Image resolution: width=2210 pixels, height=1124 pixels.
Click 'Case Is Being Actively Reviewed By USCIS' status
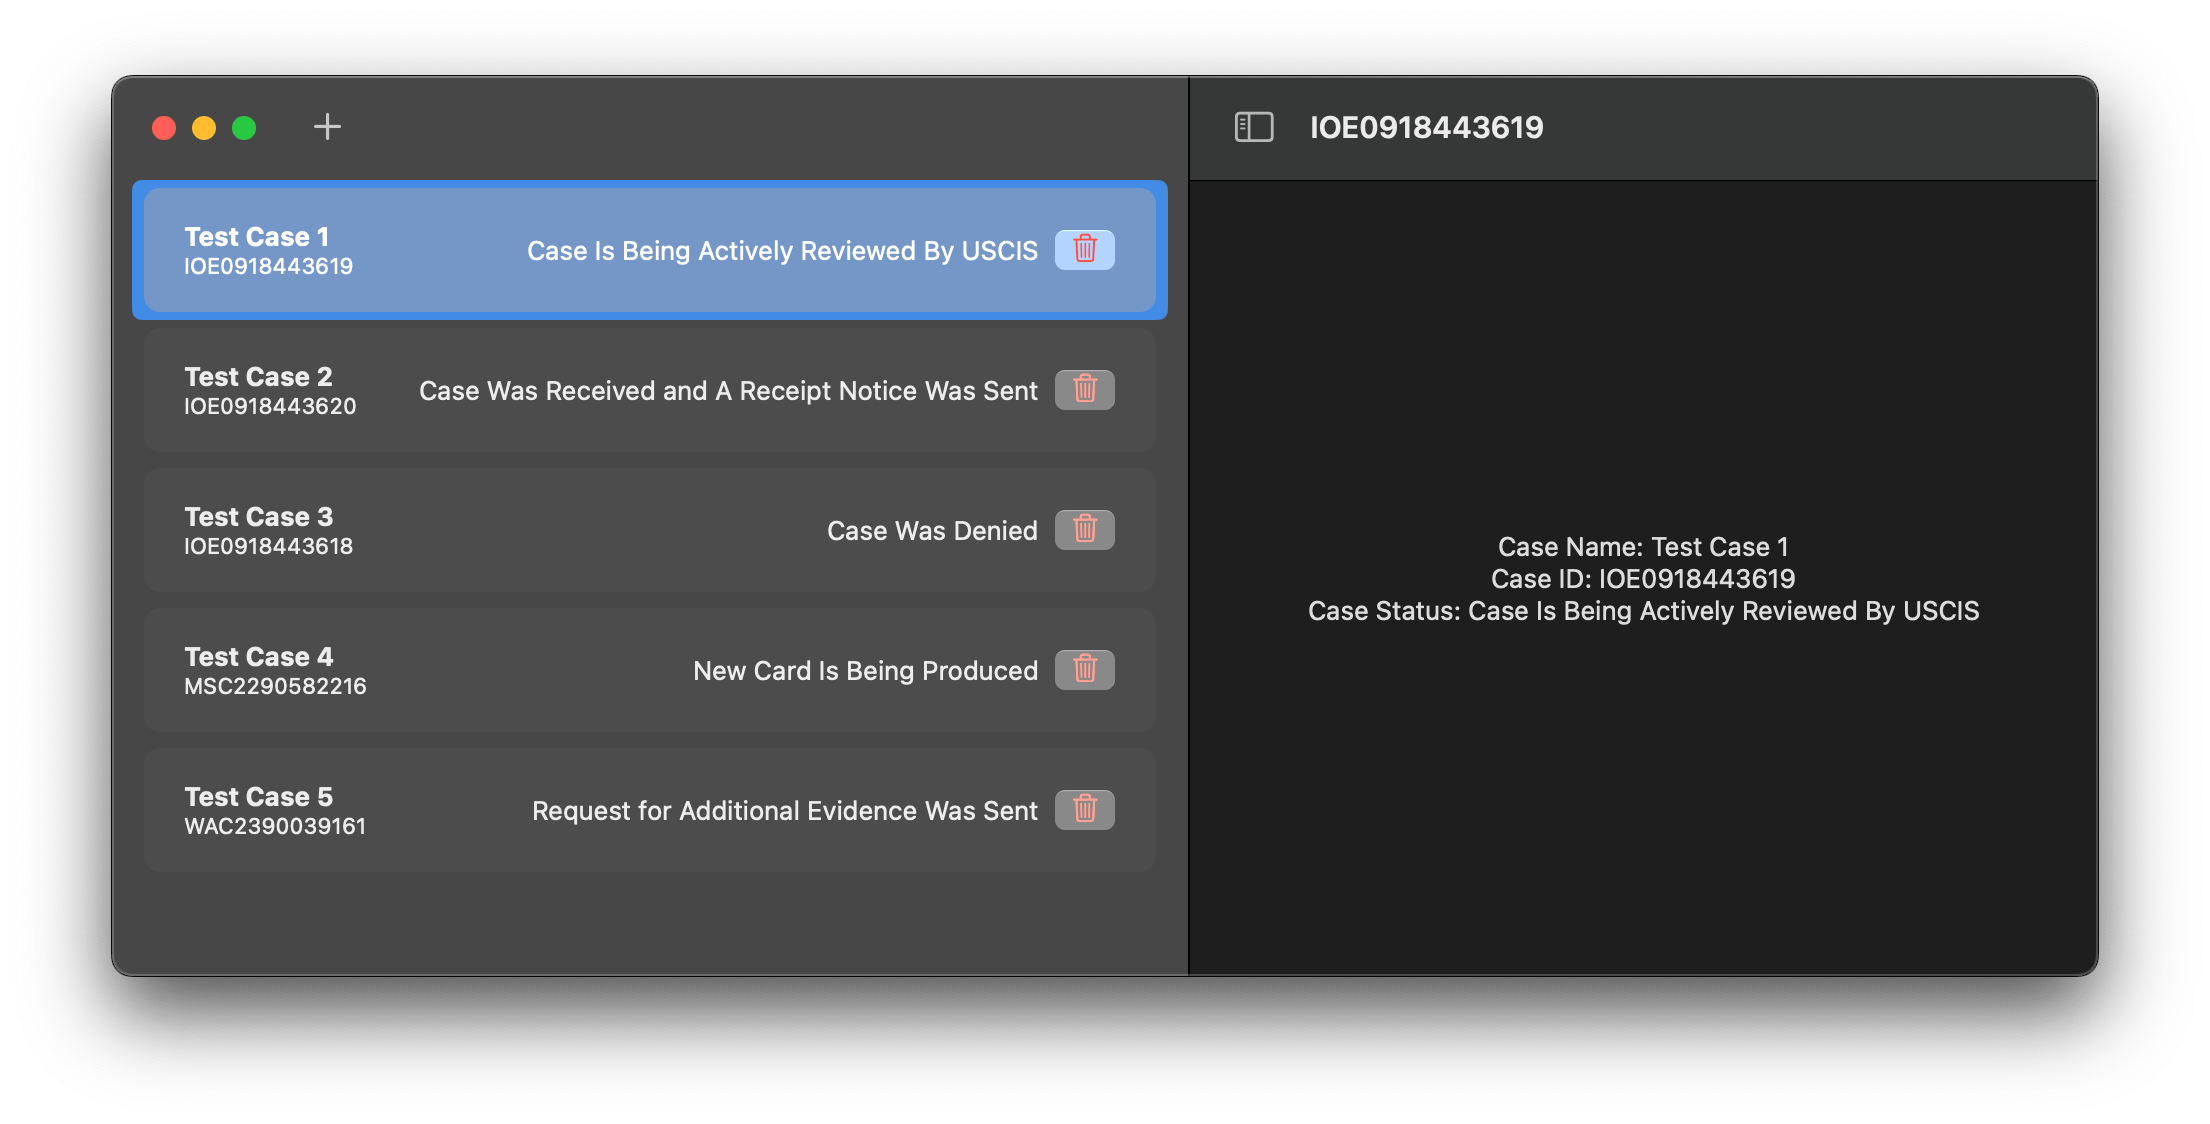point(782,250)
